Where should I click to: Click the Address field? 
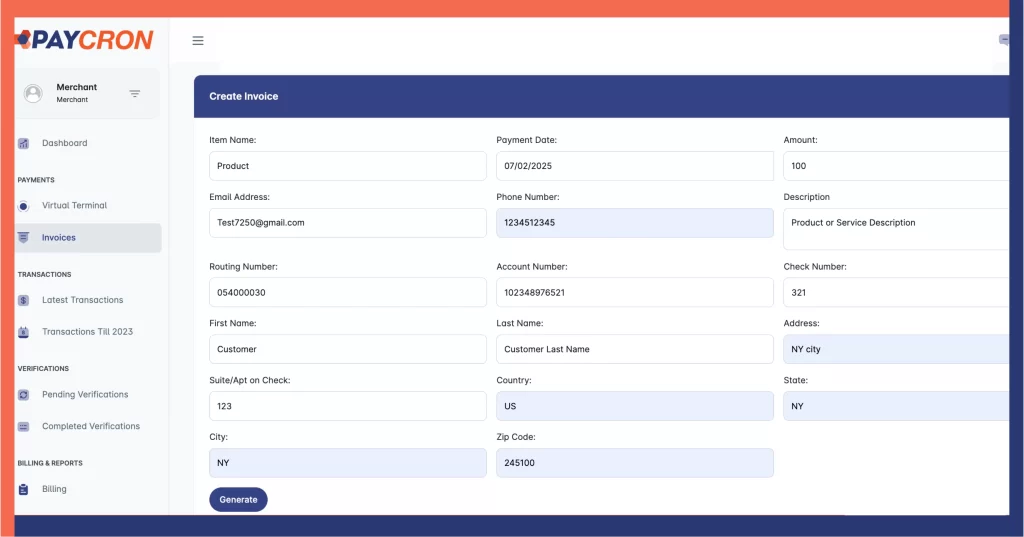point(896,350)
